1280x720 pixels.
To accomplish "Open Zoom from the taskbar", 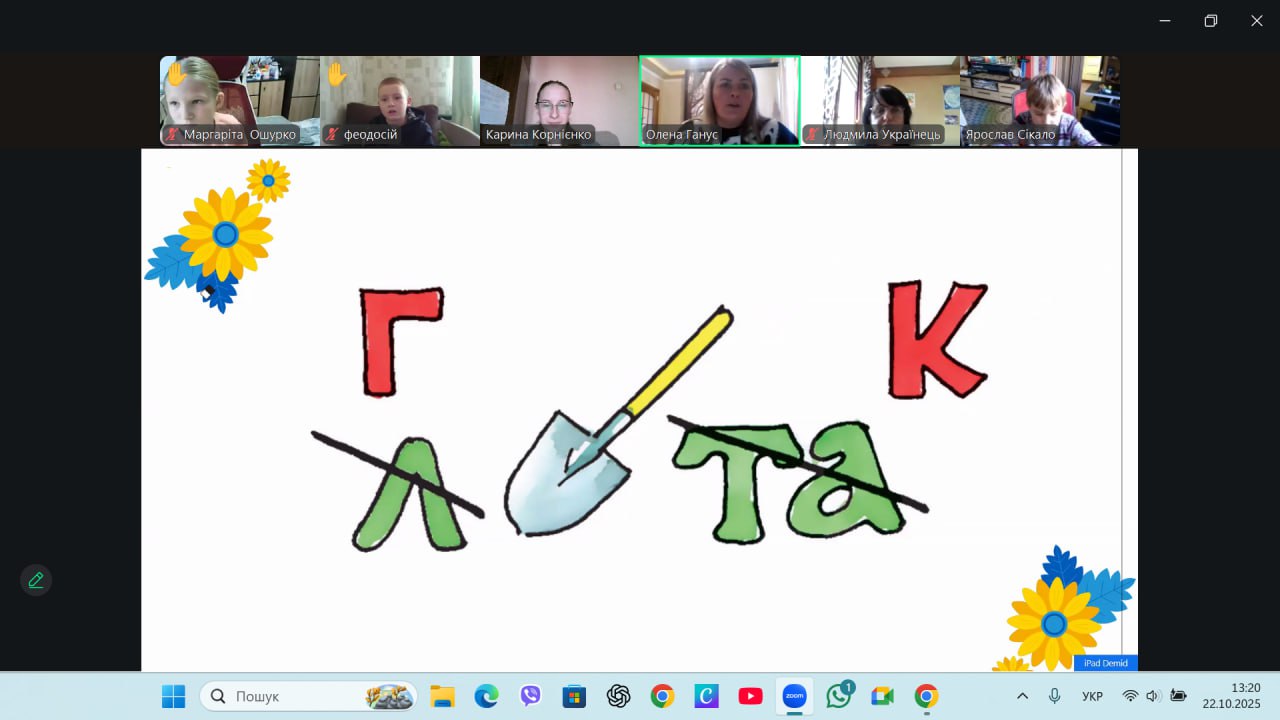I will tap(794, 696).
